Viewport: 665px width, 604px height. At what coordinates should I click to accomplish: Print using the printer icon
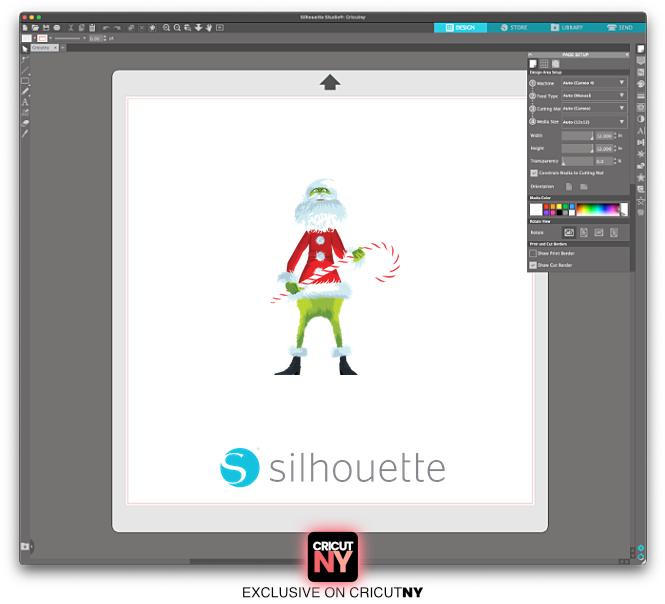click(x=56, y=28)
